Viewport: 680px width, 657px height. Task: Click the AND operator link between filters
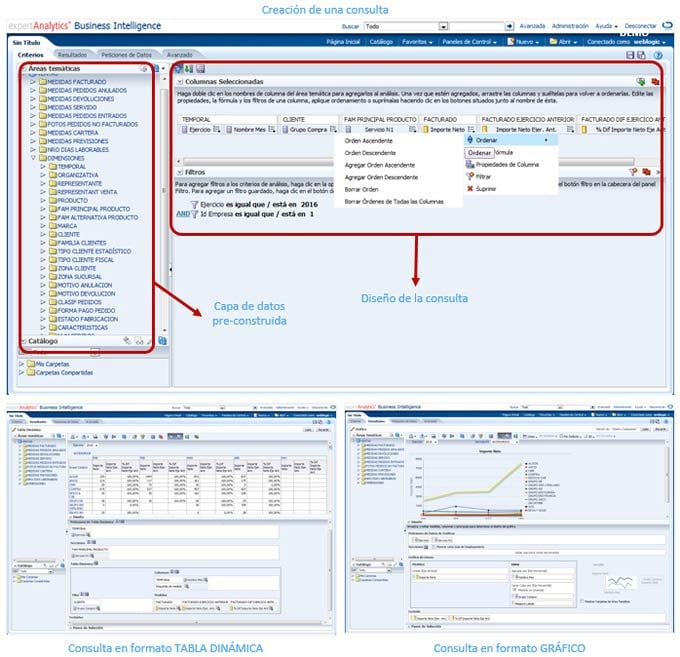coord(183,214)
